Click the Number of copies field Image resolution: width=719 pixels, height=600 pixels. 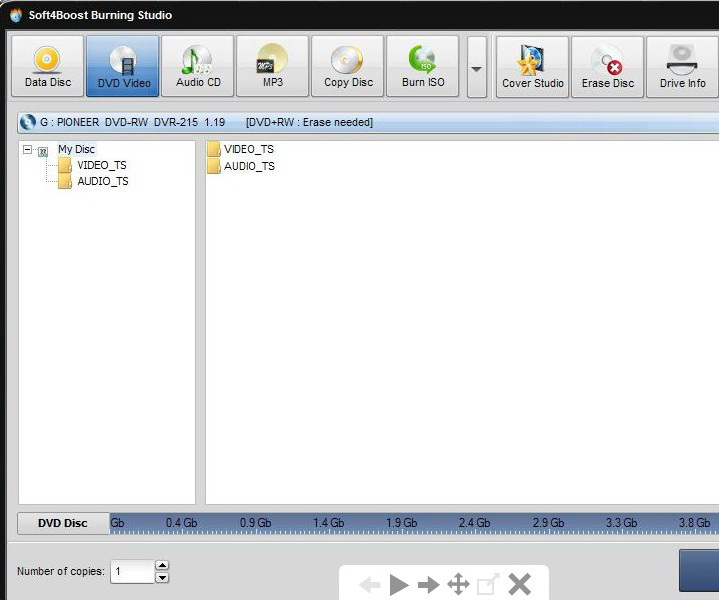[132, 572]
